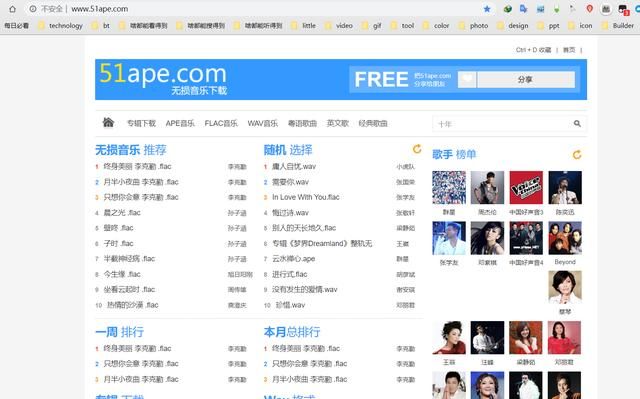Open the extension icon with red badge
640x399 pixels.
[623, 9]
